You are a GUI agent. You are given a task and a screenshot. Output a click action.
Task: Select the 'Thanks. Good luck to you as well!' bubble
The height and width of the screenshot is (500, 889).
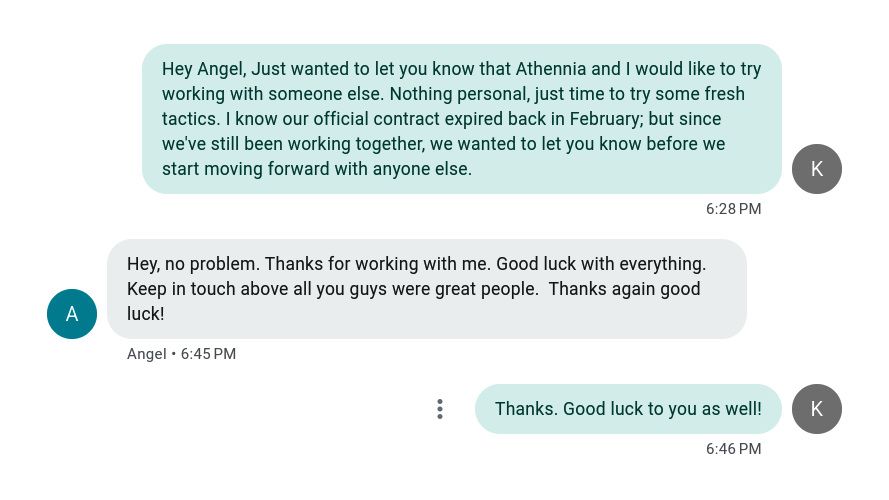click(x=627, y=409)
